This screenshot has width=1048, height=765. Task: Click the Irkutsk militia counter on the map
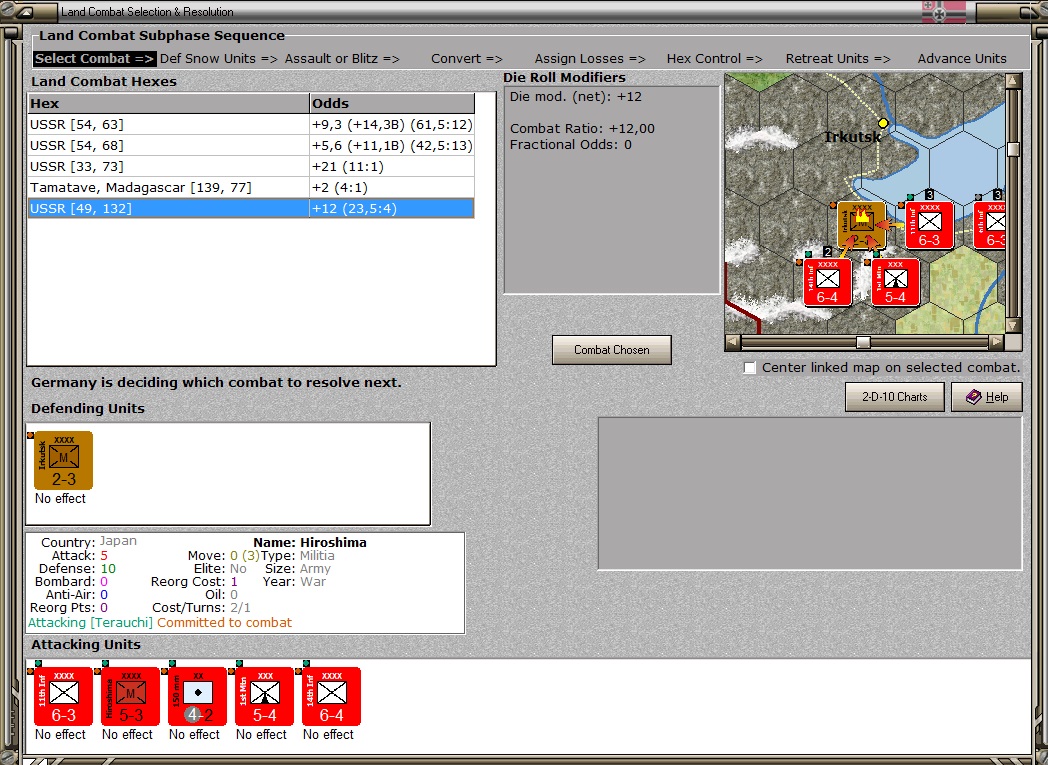point(862,225)
